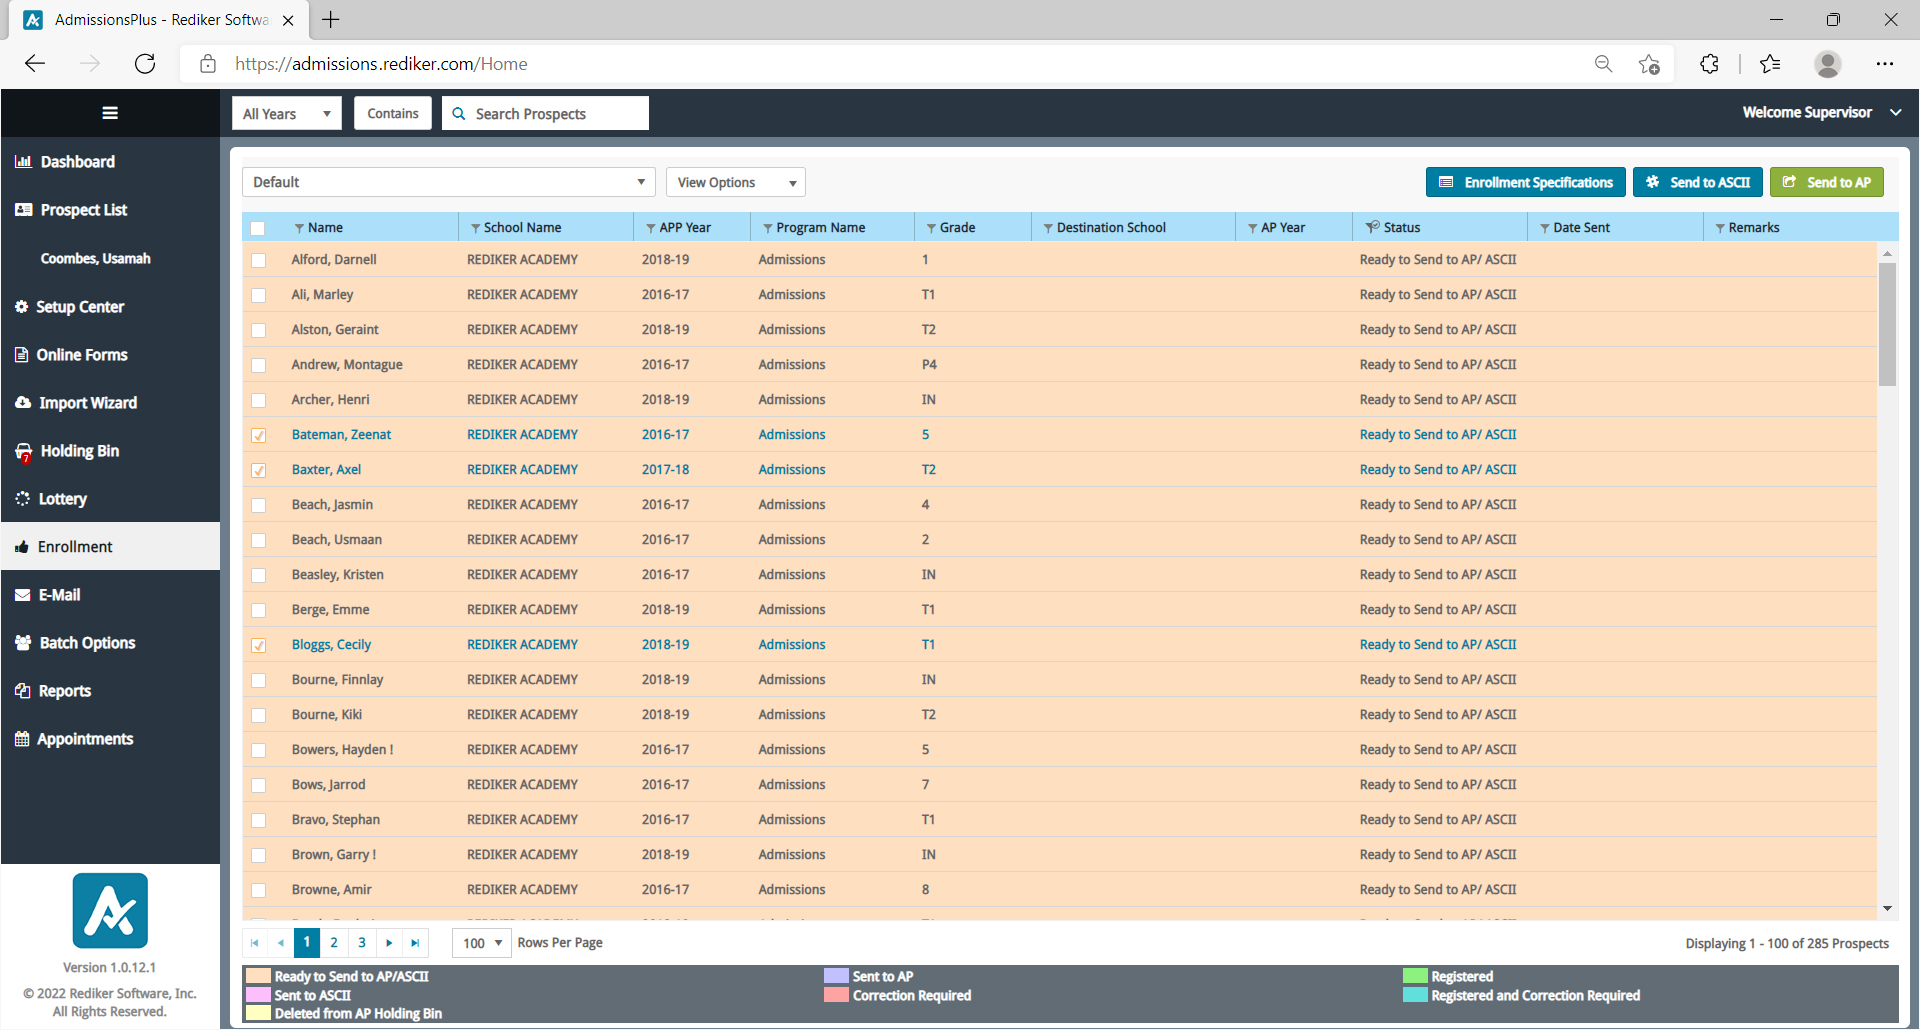This screenshot has height=1030, width=1920.
Task: Click the Reports icon
Action: 22,691
